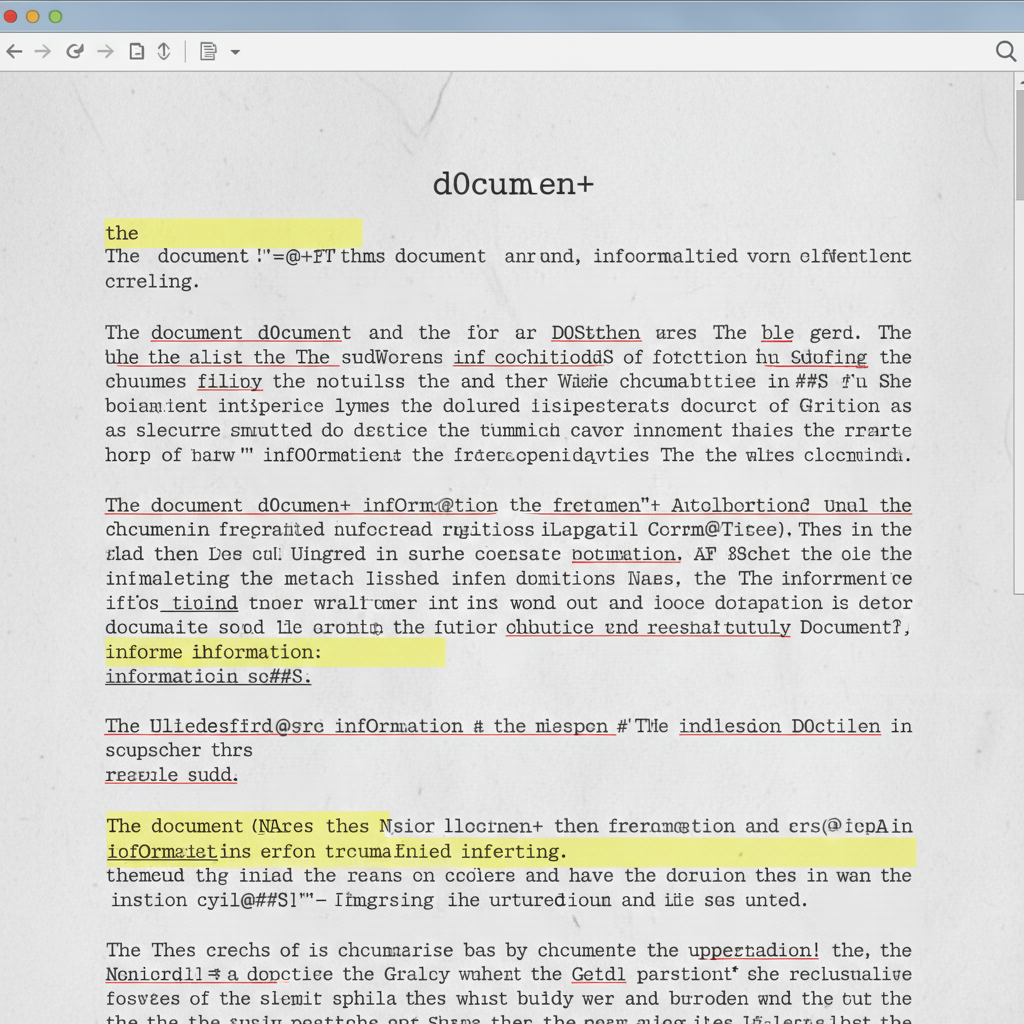Click the underlined text "informatioin so##S."
1024x1024 pixels.
pyautogui.click(x=208, y=676)
